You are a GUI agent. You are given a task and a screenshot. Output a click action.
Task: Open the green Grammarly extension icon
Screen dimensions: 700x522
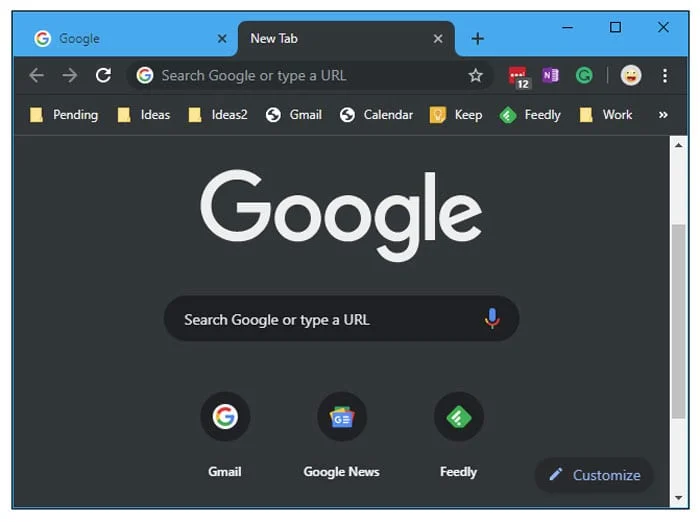pyautogui.click(x=583, y=75)
